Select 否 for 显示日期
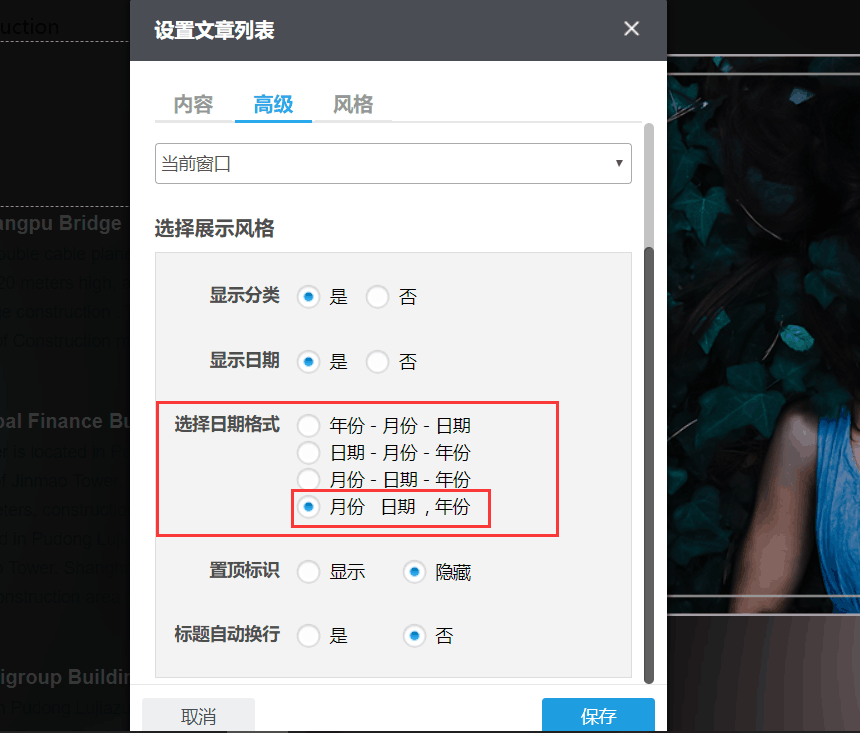The height and width of the screenshot is (733, 860). [376, 361]
